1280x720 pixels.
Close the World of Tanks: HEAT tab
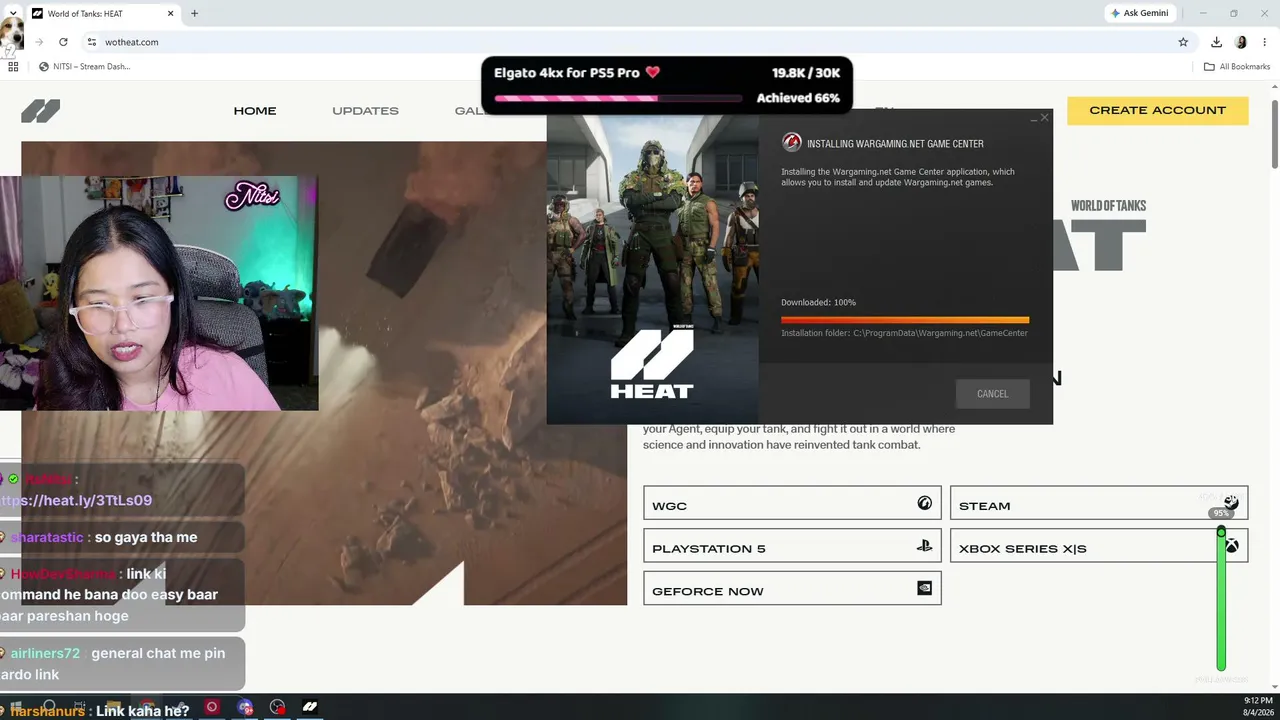tap(170, 14)
